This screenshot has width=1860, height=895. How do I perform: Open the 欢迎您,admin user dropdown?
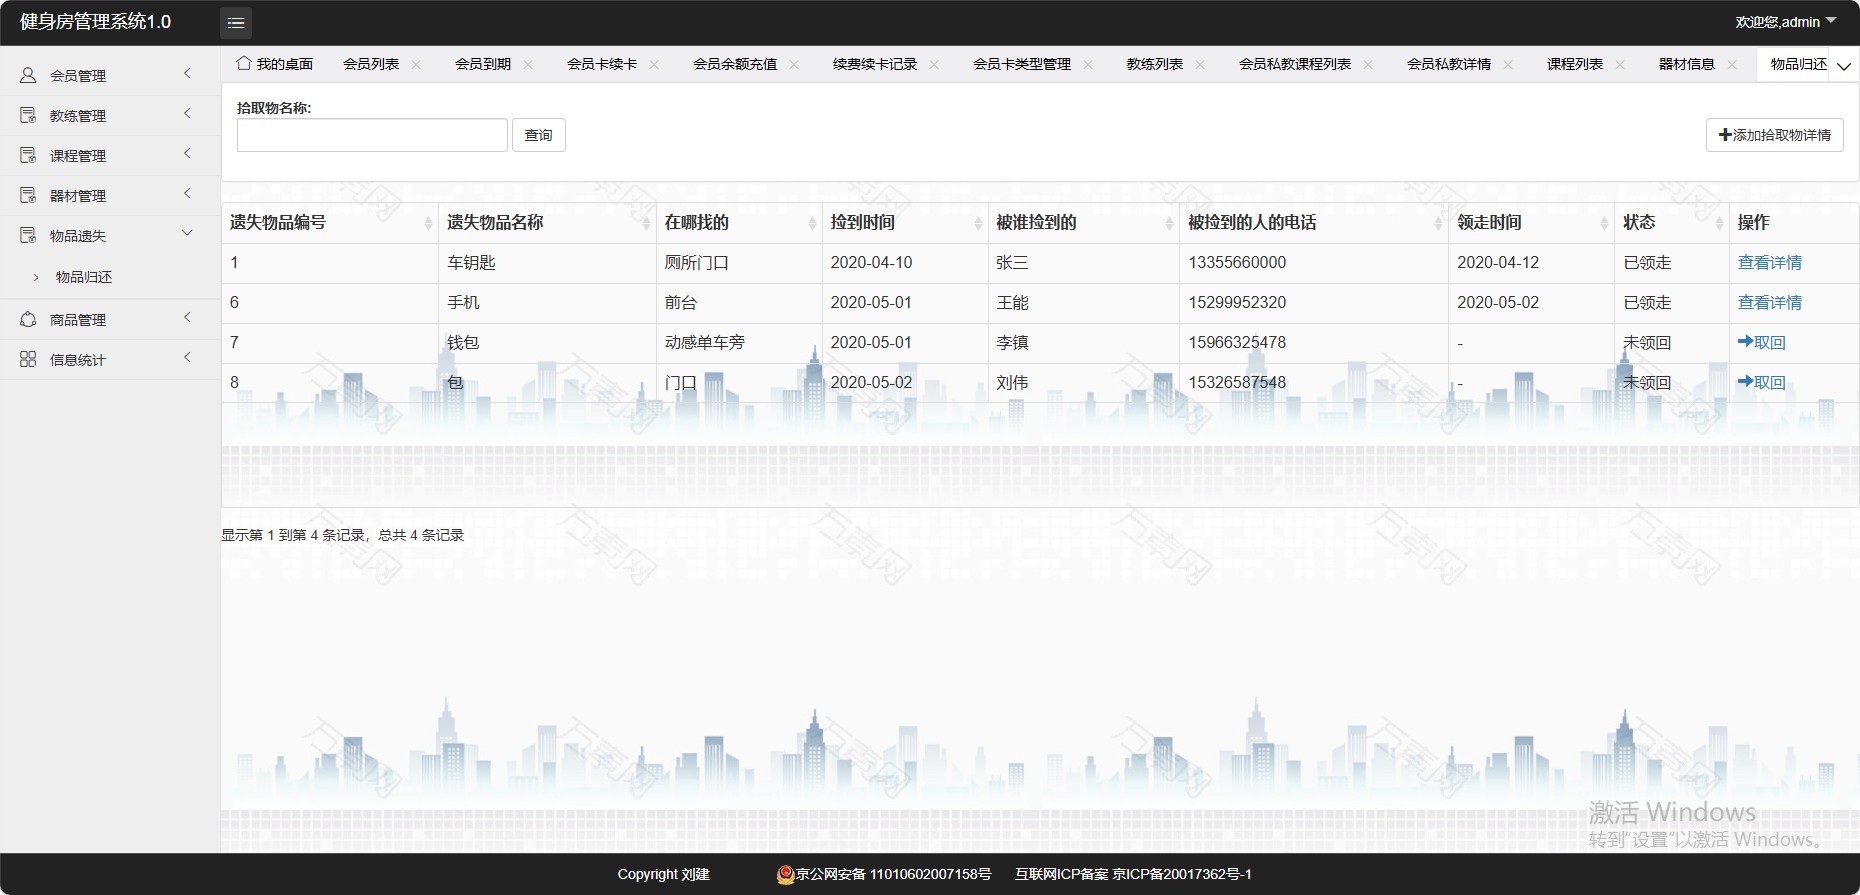[1786, 22]
